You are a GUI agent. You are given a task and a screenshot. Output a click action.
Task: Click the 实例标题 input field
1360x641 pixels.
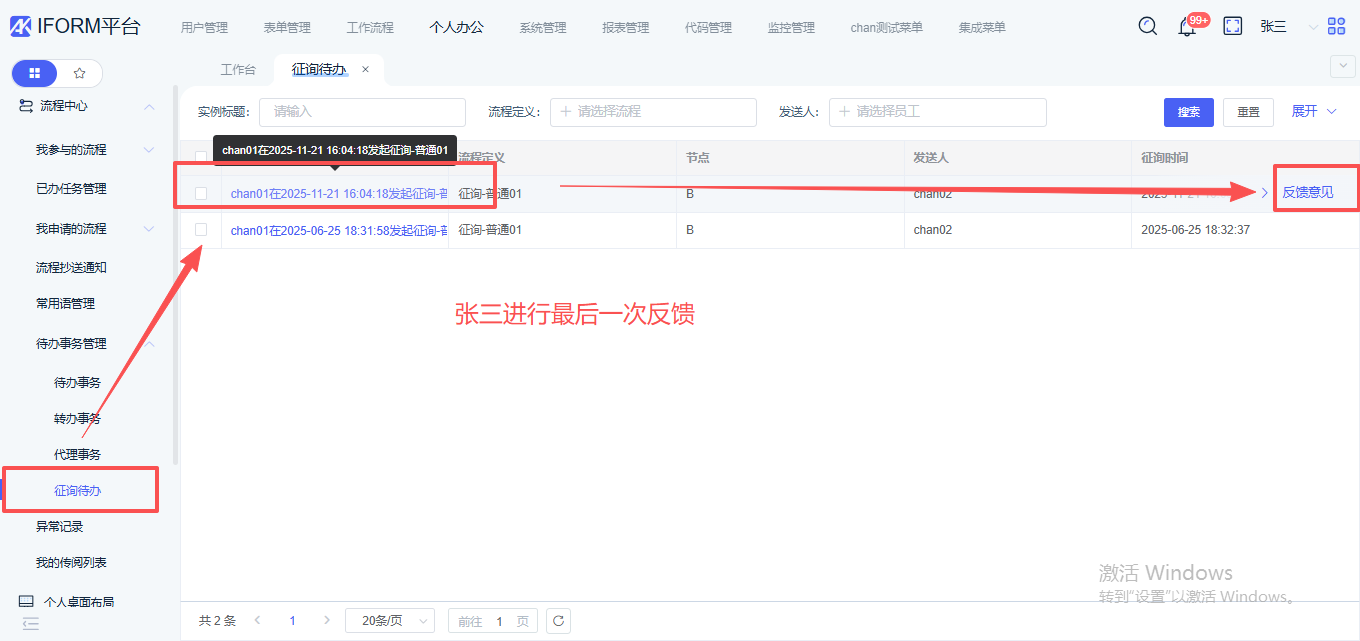click(x=362, y=112)
